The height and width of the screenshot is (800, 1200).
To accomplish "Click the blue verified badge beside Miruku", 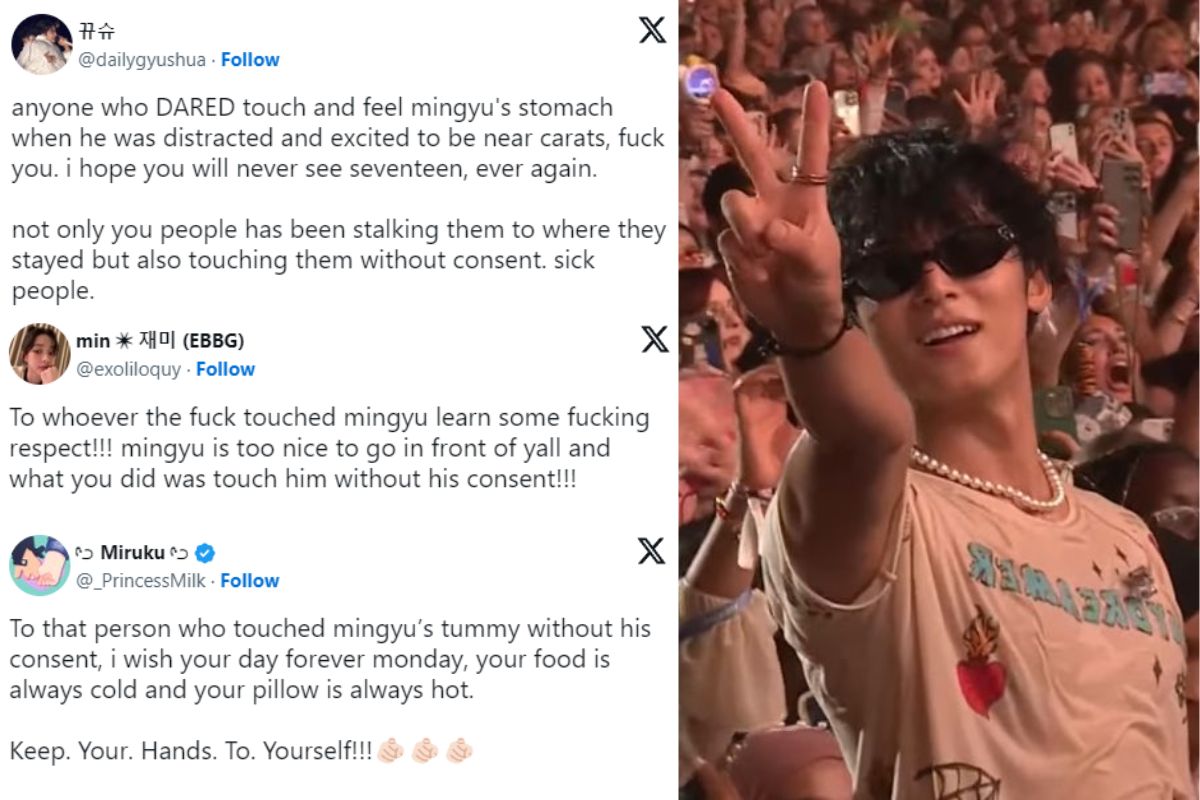I will [x=206, y=553].
